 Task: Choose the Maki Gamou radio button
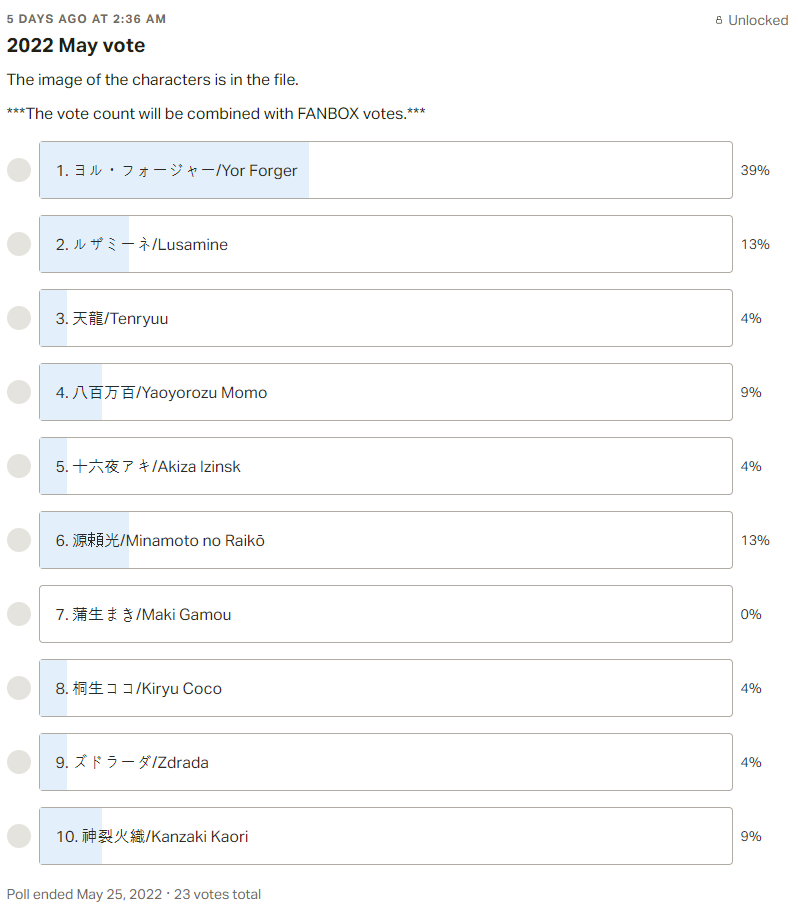(19, 614)
